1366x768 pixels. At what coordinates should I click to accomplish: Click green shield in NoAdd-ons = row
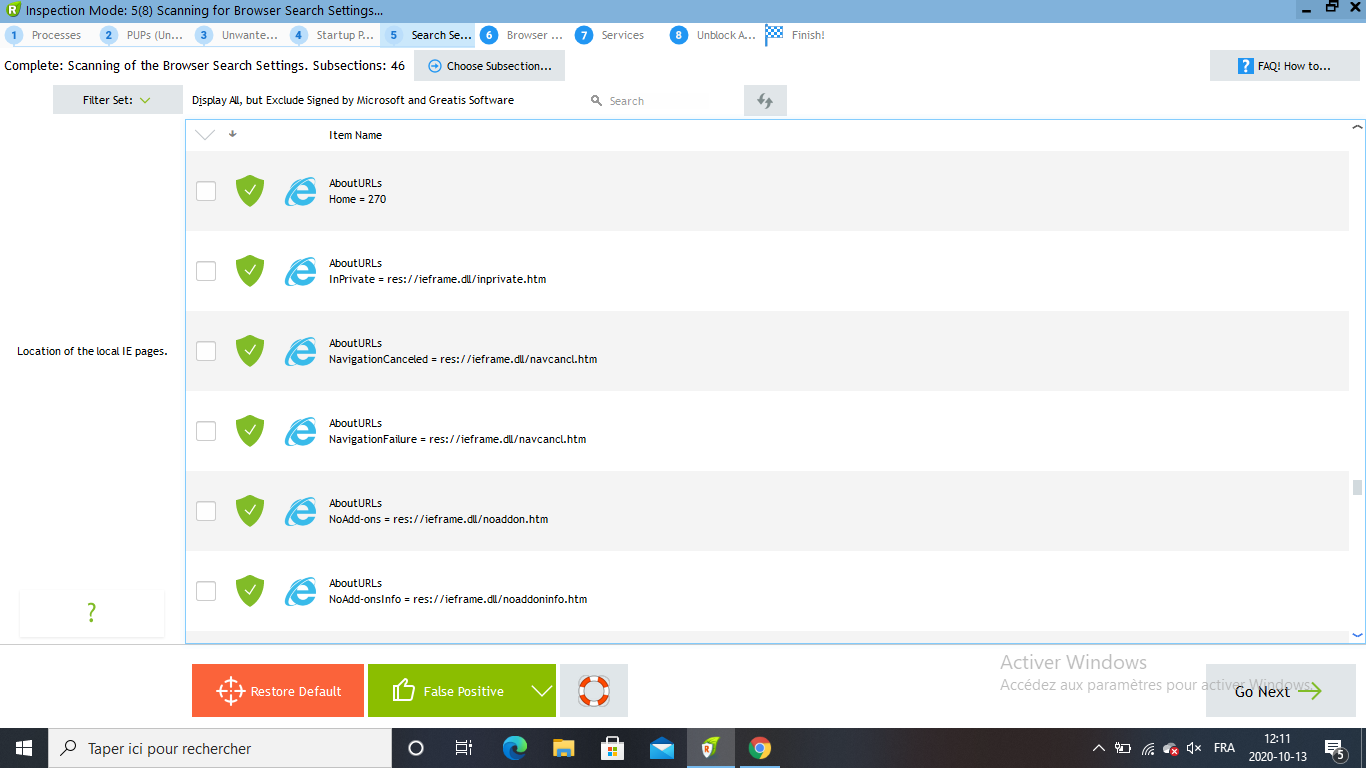coord(249,511)
